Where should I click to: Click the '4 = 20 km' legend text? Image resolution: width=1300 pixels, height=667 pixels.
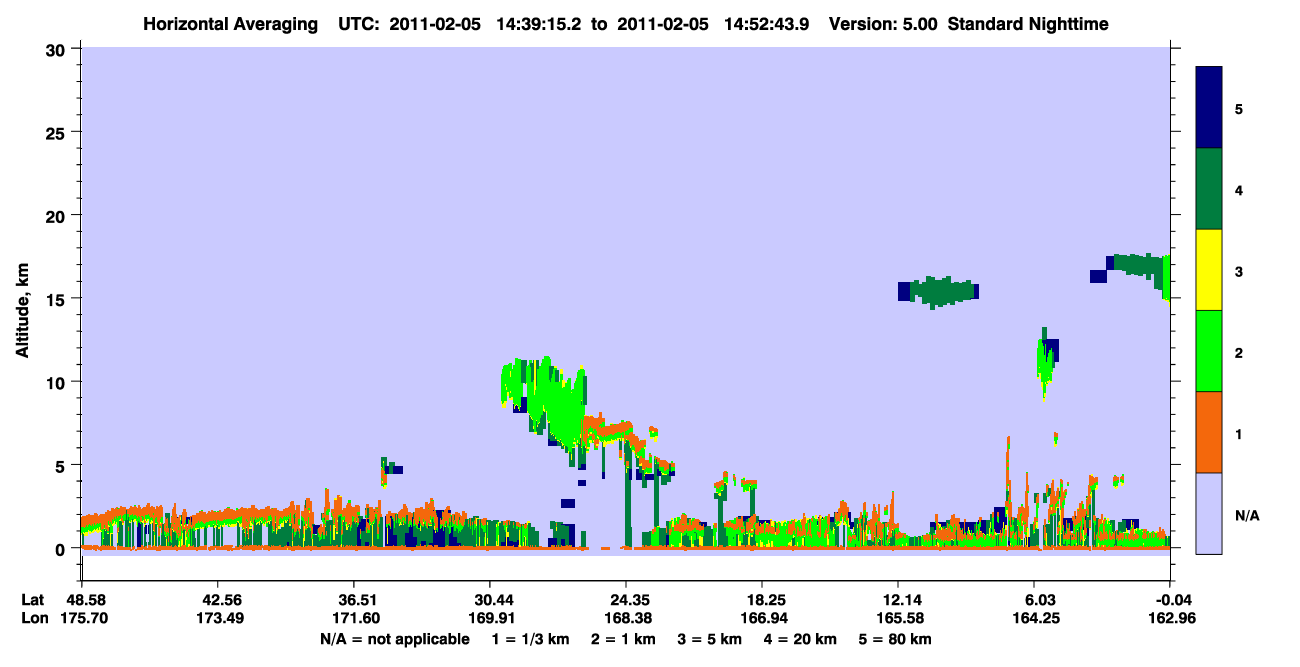(x=800, y=639)
